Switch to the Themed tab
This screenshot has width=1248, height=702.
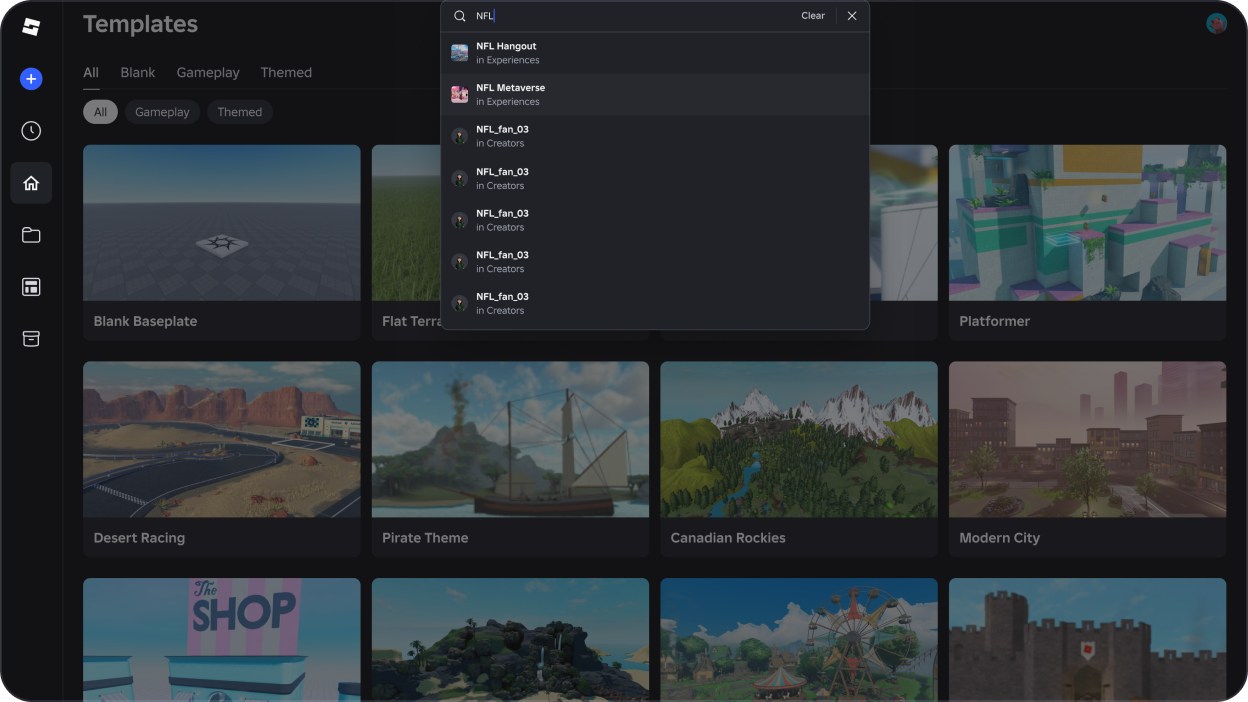[x=286, y=73]
